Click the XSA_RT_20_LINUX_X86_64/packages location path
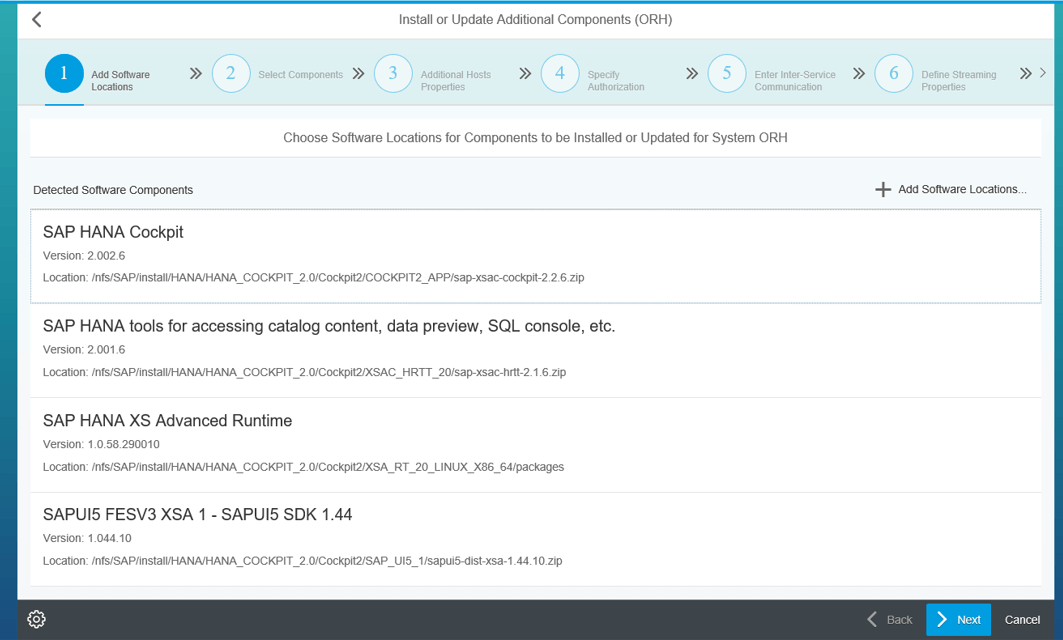The width and height of the screenshot is (1063, 640). (x=303, y=467)
